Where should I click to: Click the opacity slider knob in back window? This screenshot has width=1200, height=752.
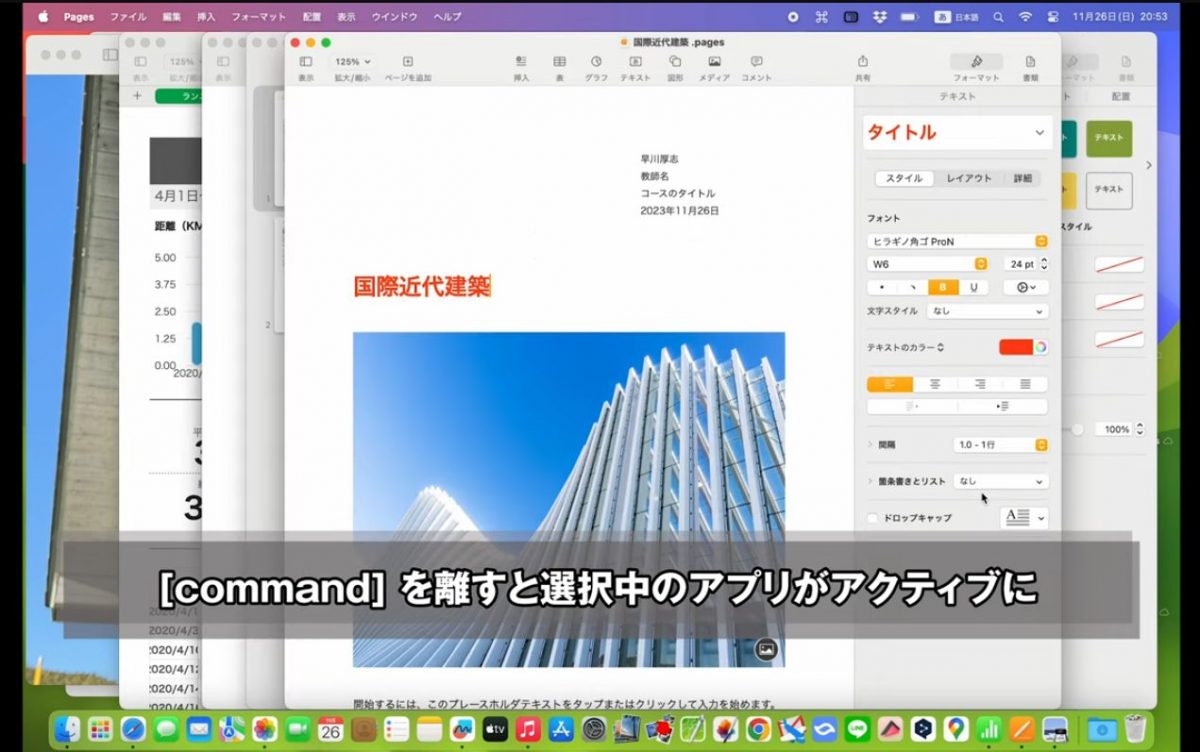tap(1077, 429)
